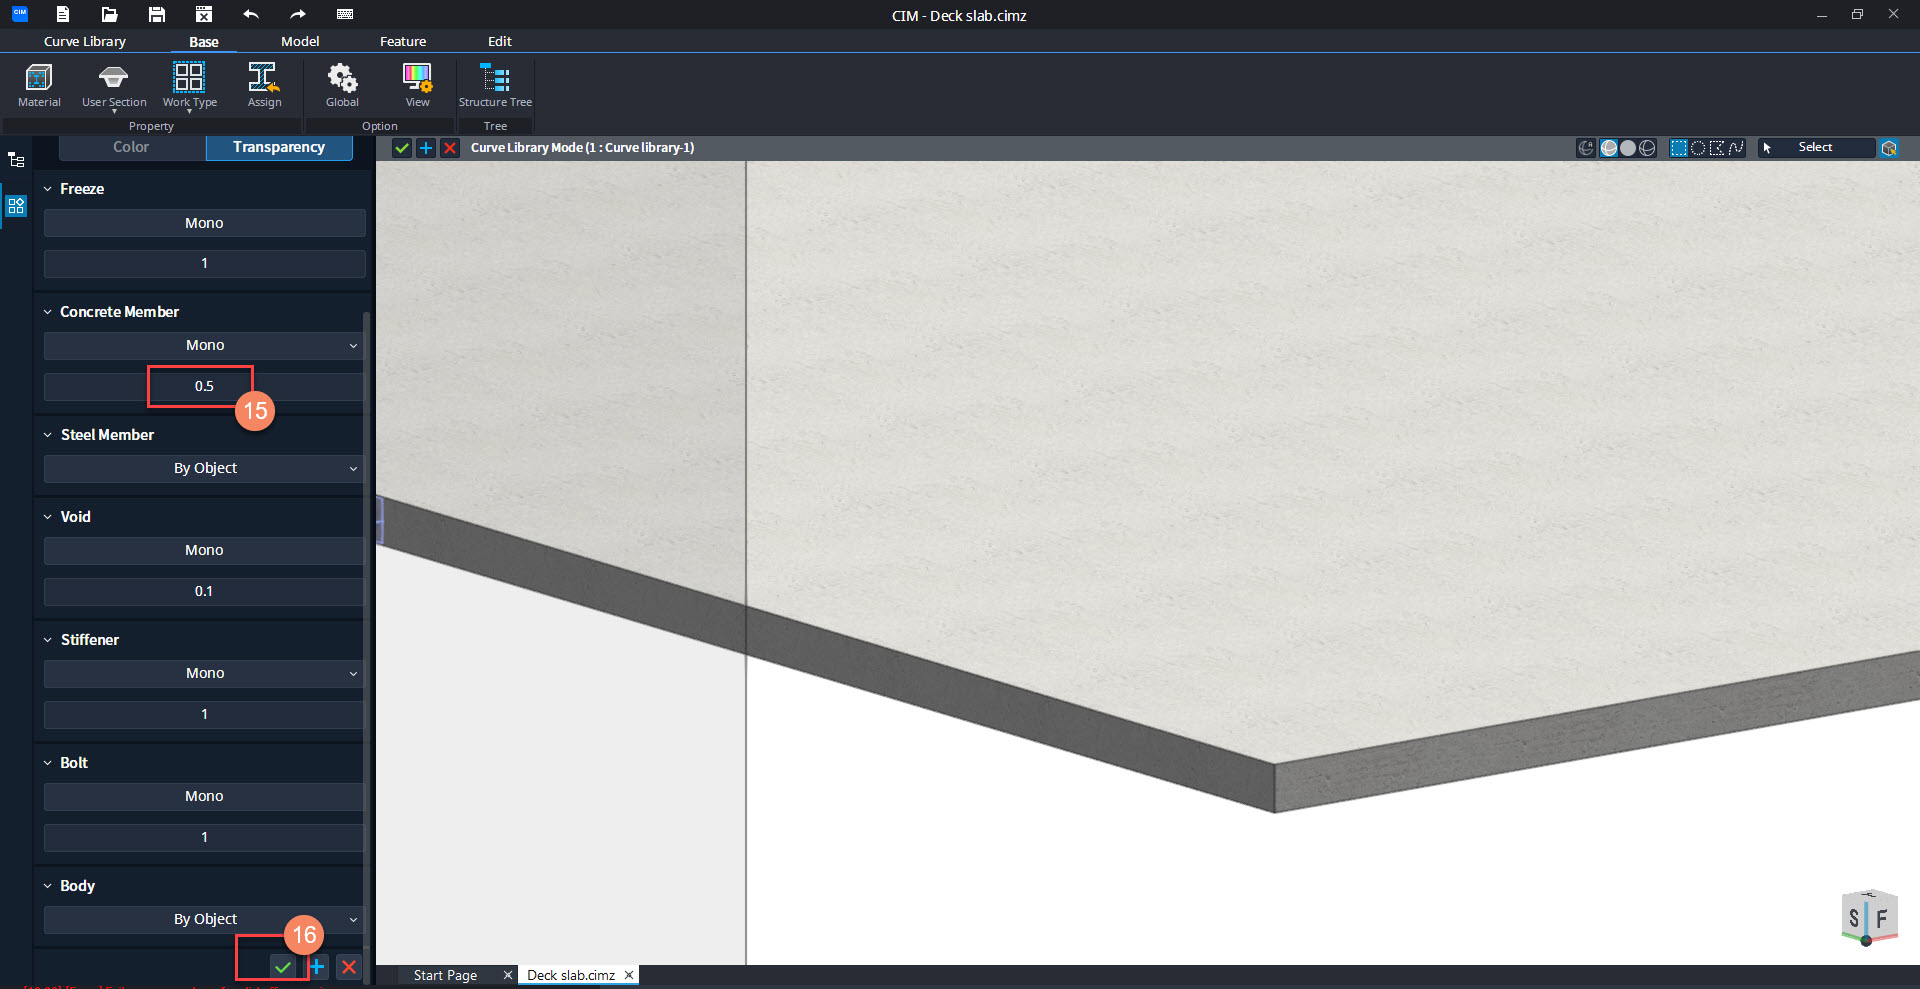Click the view cube navigator
1920x989 pixels.
1867,916
